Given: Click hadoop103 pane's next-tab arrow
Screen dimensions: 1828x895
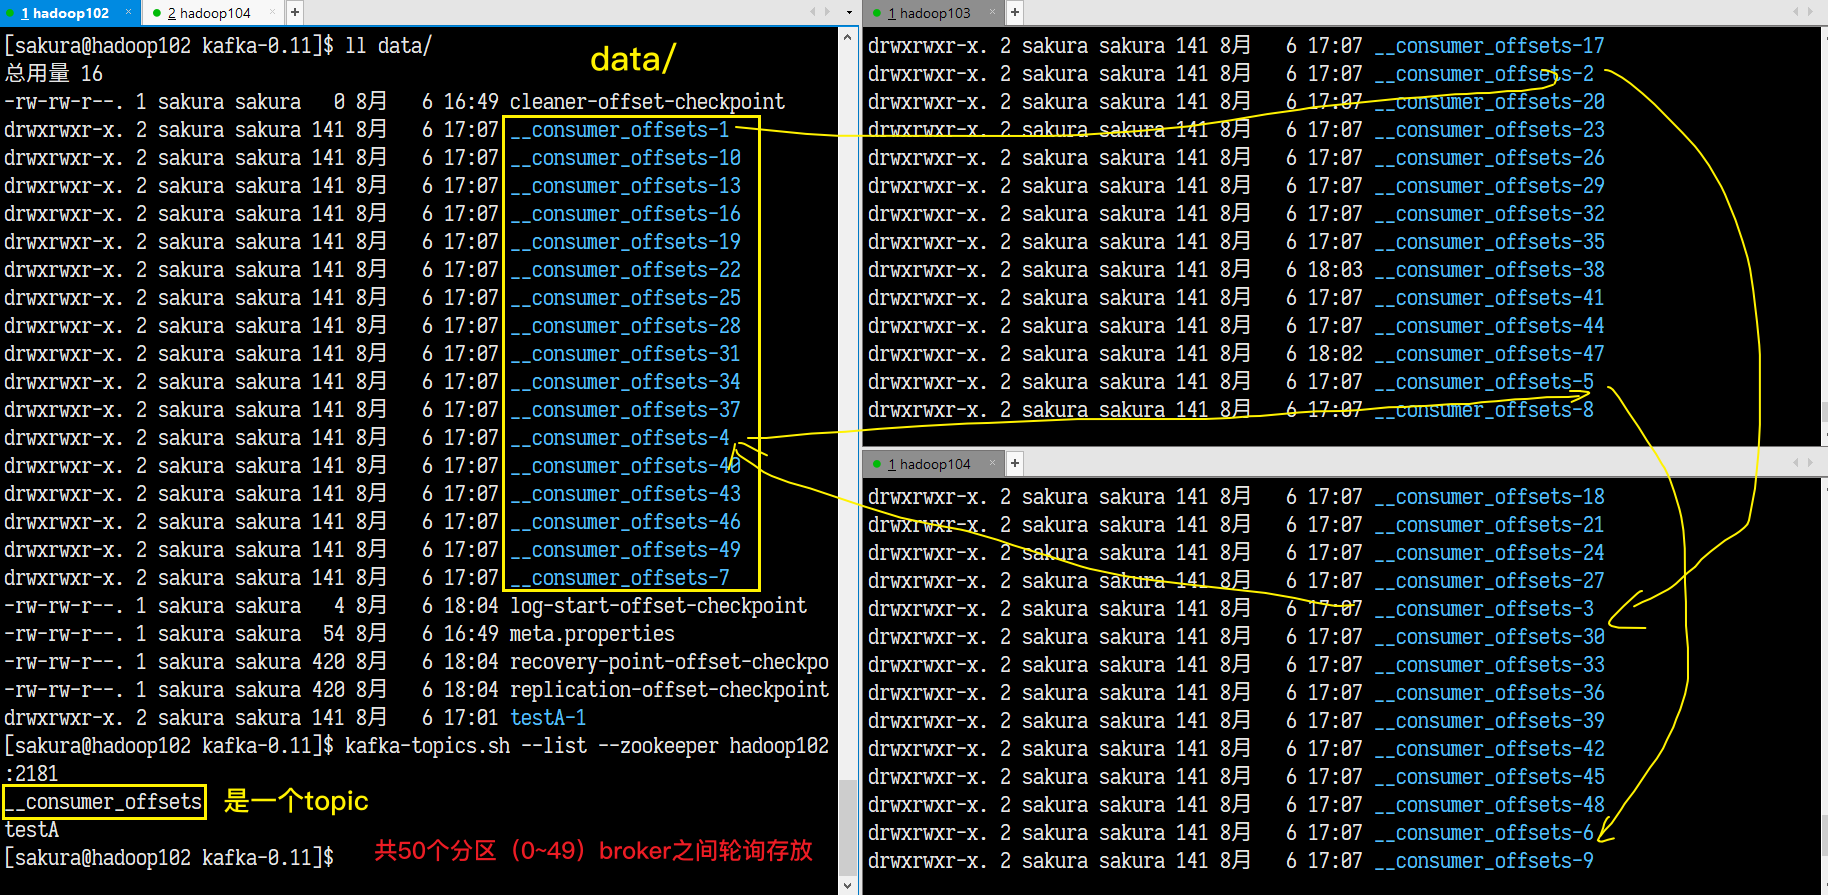Looking at the screenshot, I should coord(1810,13).
